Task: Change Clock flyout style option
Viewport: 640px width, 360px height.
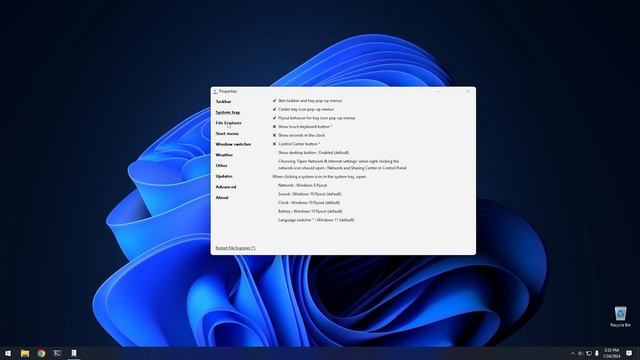Action: coord(309,203)
